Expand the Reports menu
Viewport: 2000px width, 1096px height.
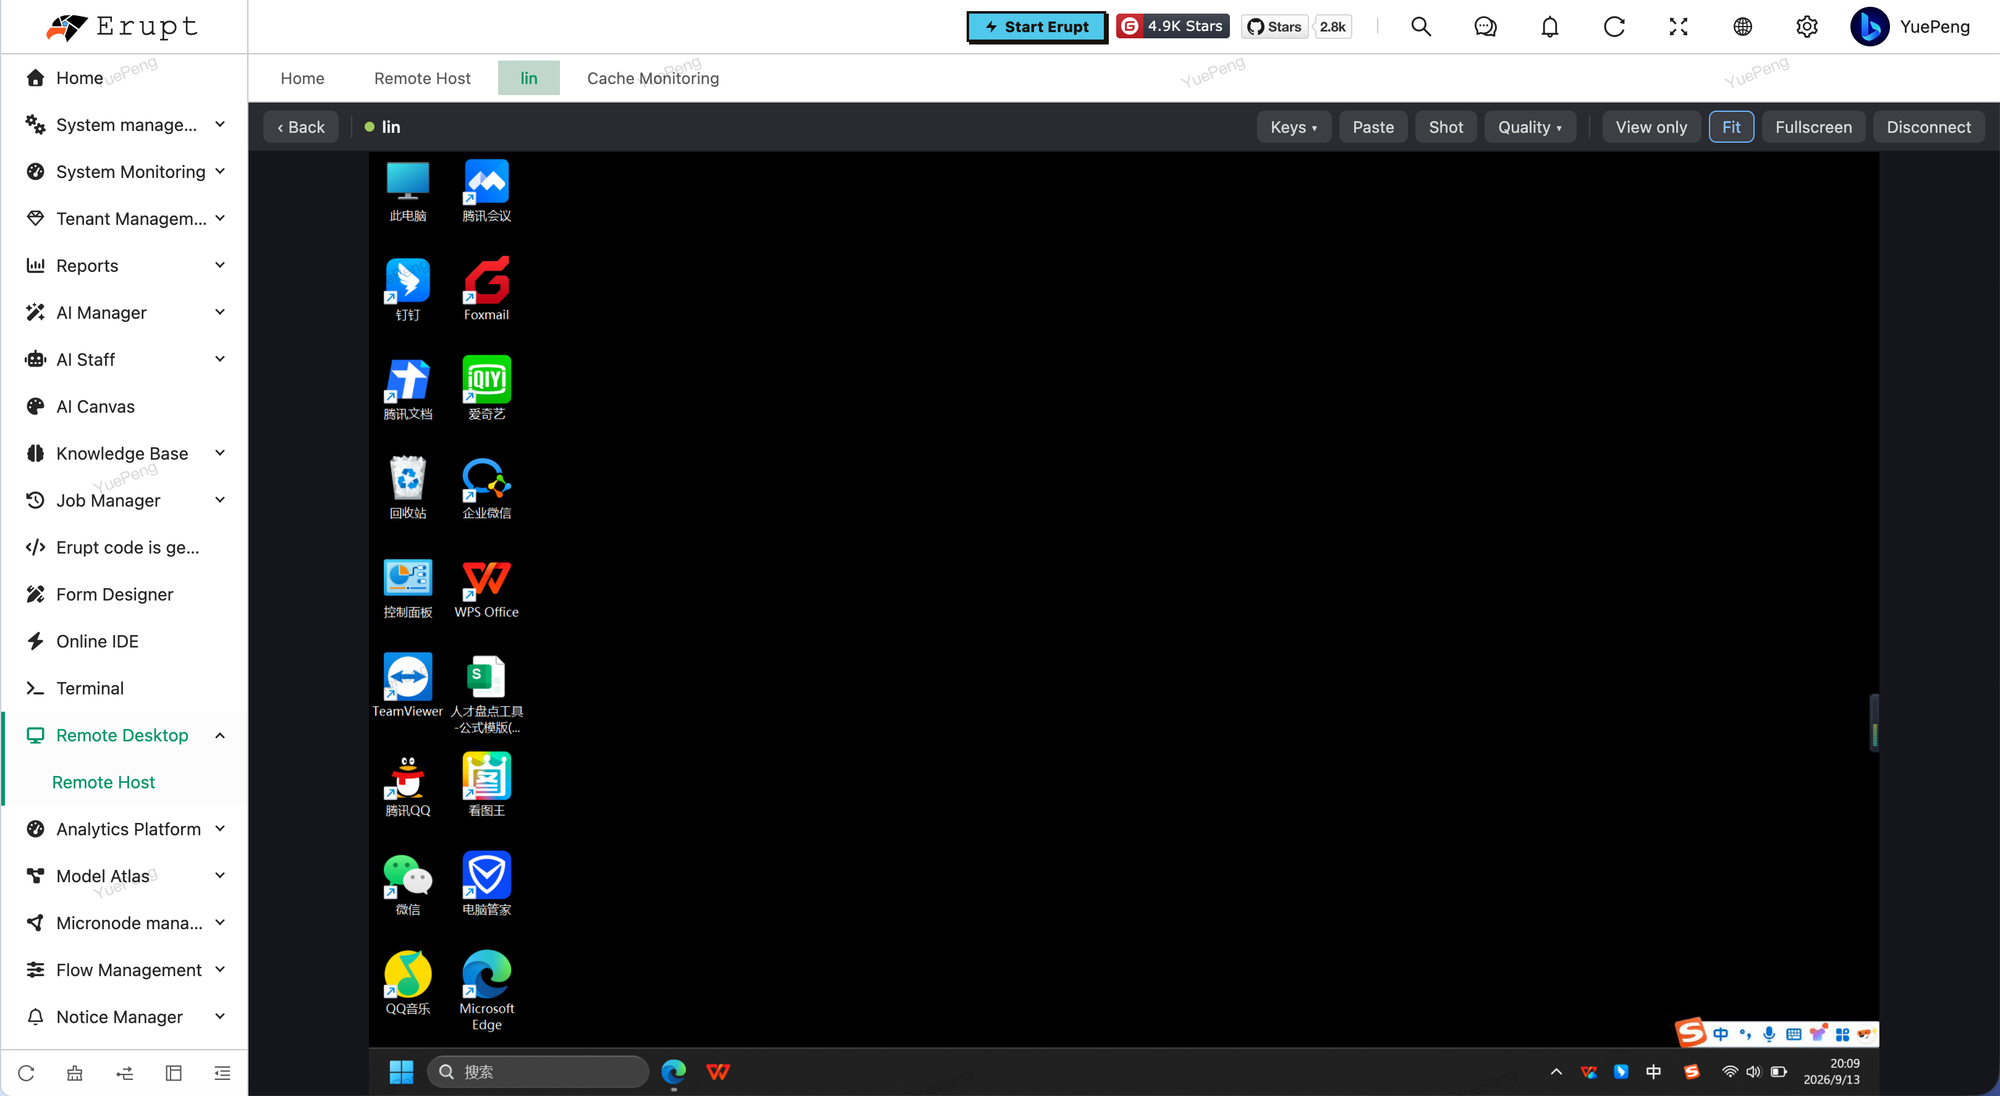click(x=124, y=266)
